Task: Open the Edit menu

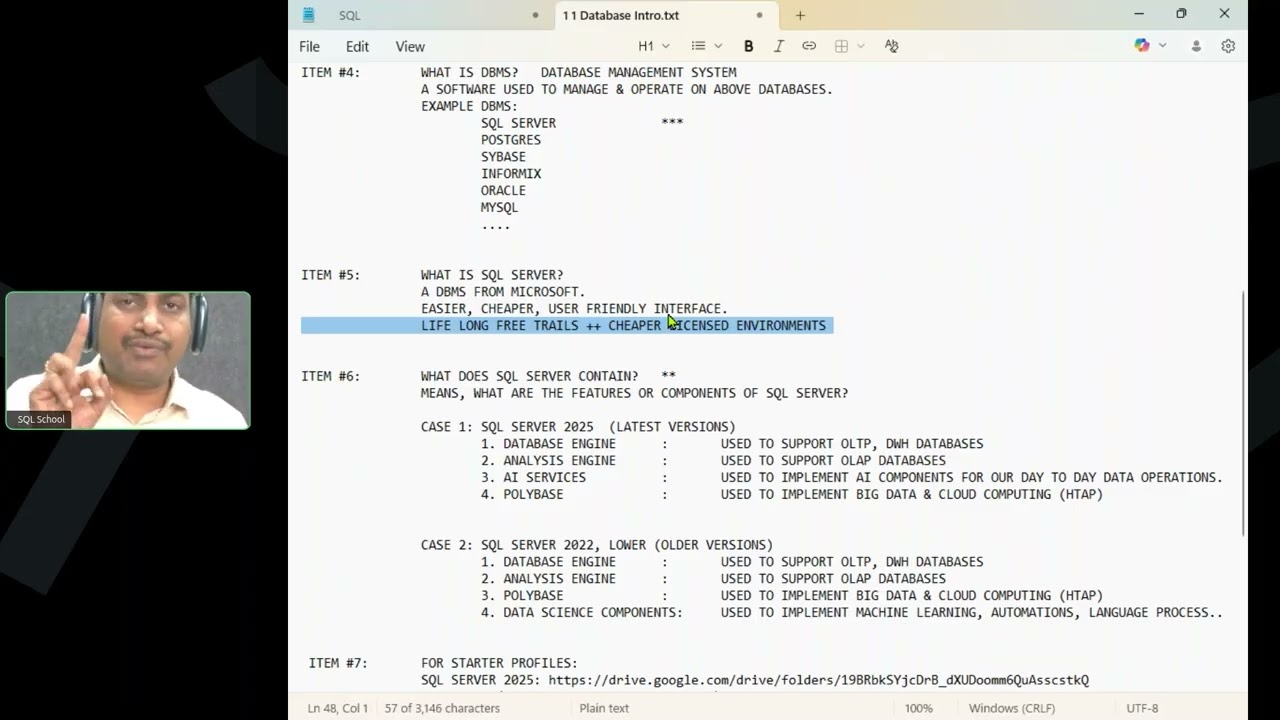Action: coord(357,46)
